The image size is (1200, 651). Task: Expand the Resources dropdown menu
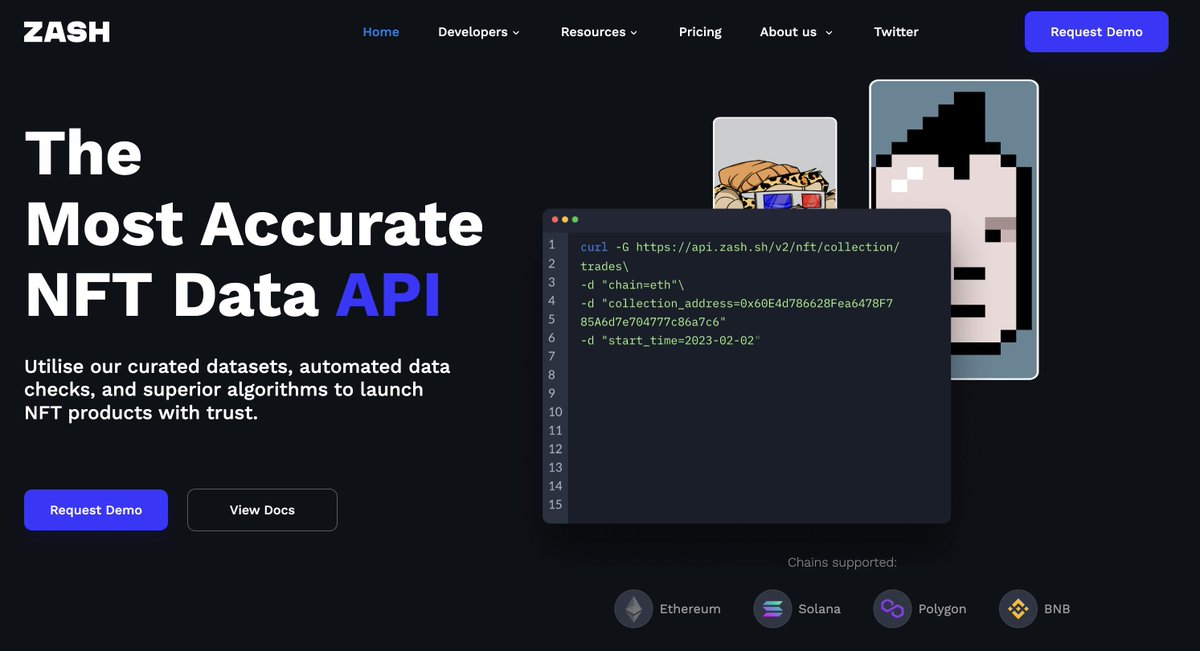click(599, 32)
